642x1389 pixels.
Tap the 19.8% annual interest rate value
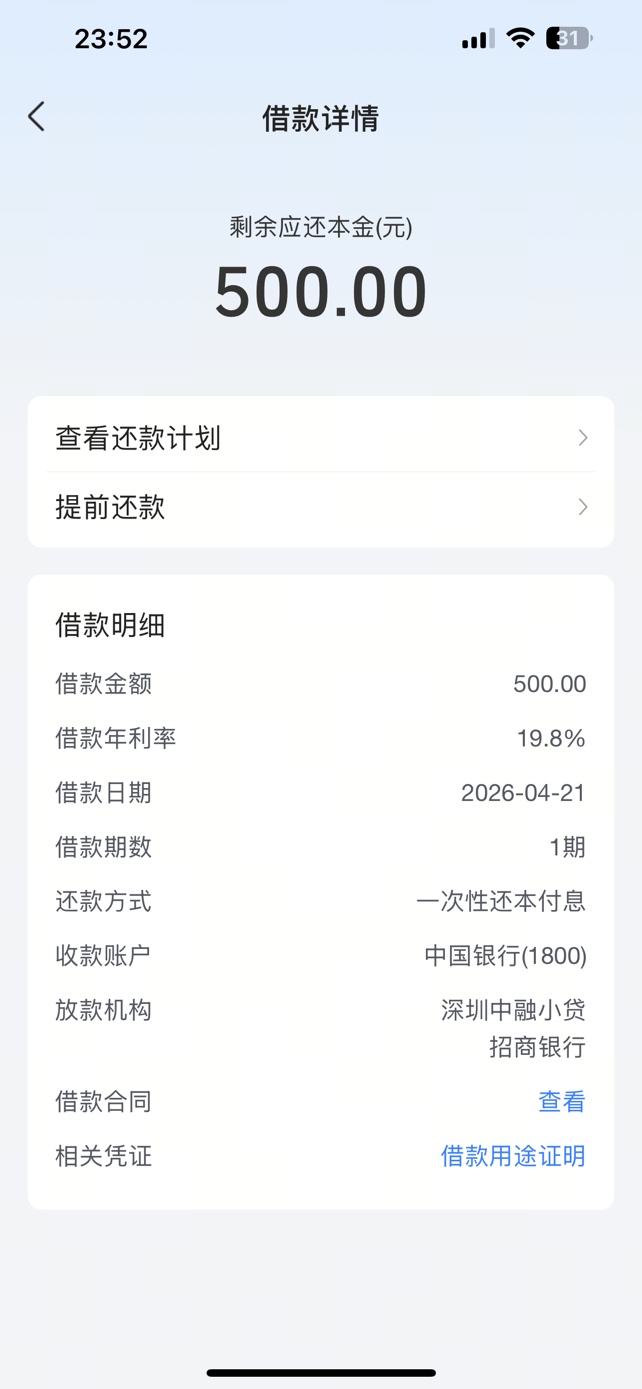(551, 739)
